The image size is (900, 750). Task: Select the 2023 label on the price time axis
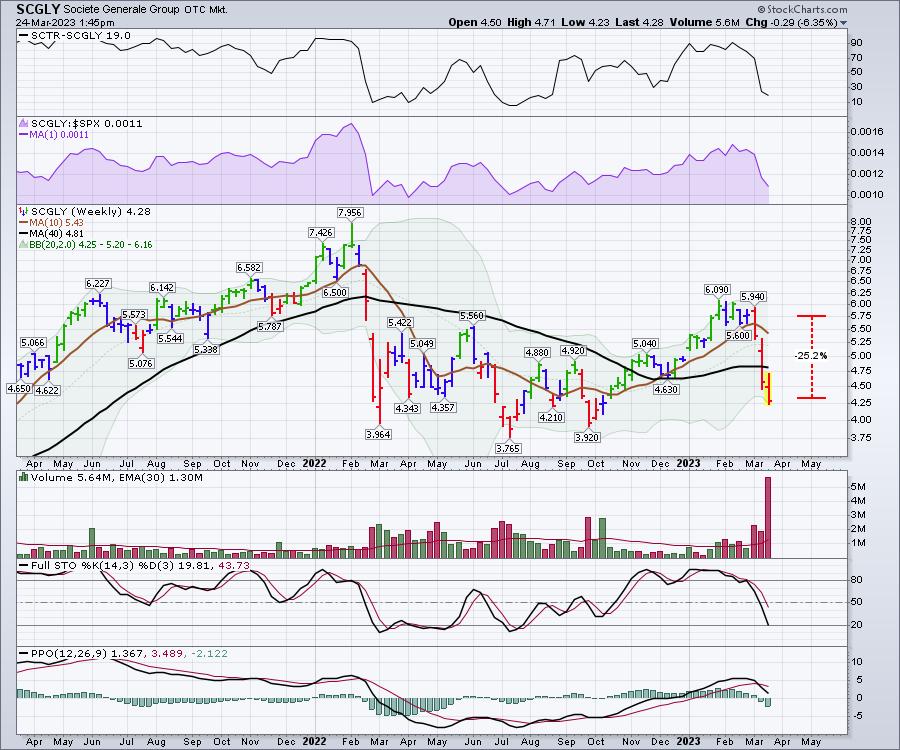point(688,463)
